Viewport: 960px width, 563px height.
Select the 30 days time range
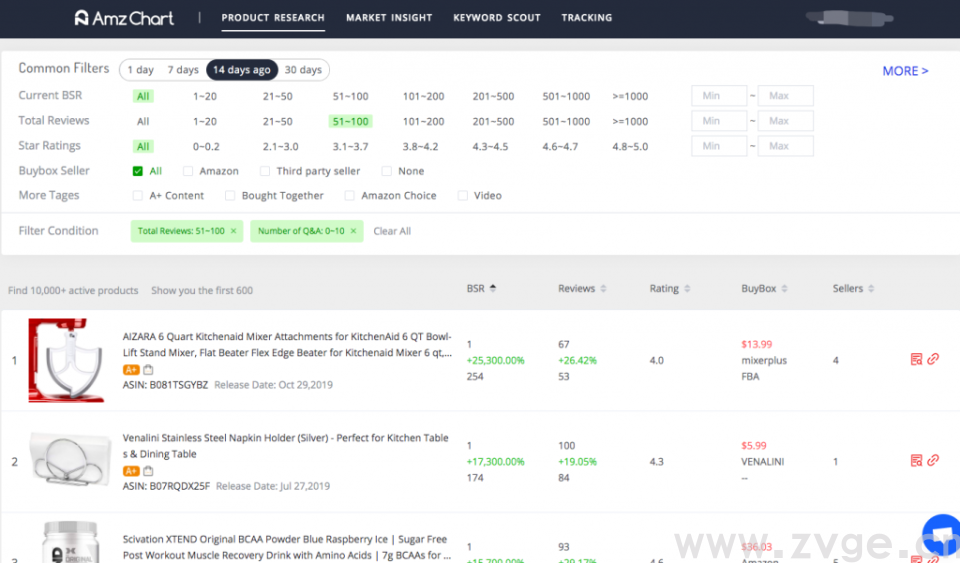(x=303, y=70)
